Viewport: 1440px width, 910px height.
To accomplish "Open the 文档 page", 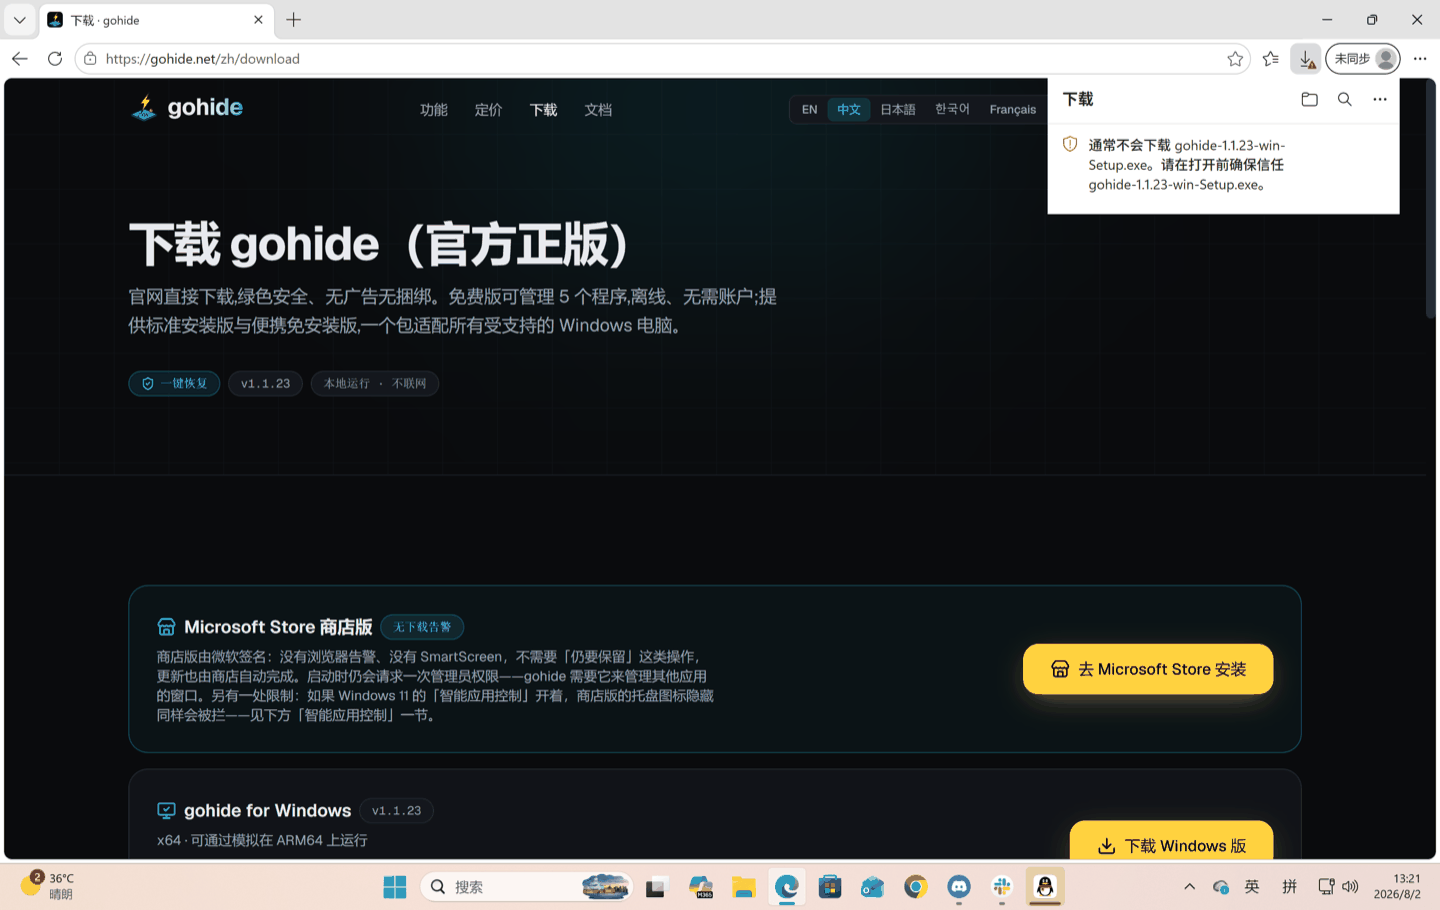I will click(598, 110).
